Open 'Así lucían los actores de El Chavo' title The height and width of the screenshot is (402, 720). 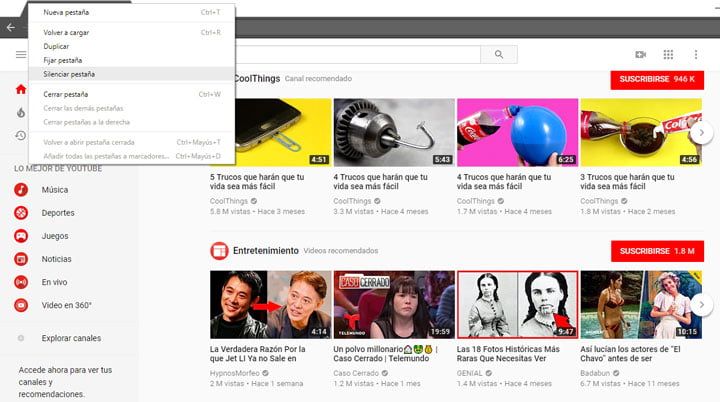point(630,354)
